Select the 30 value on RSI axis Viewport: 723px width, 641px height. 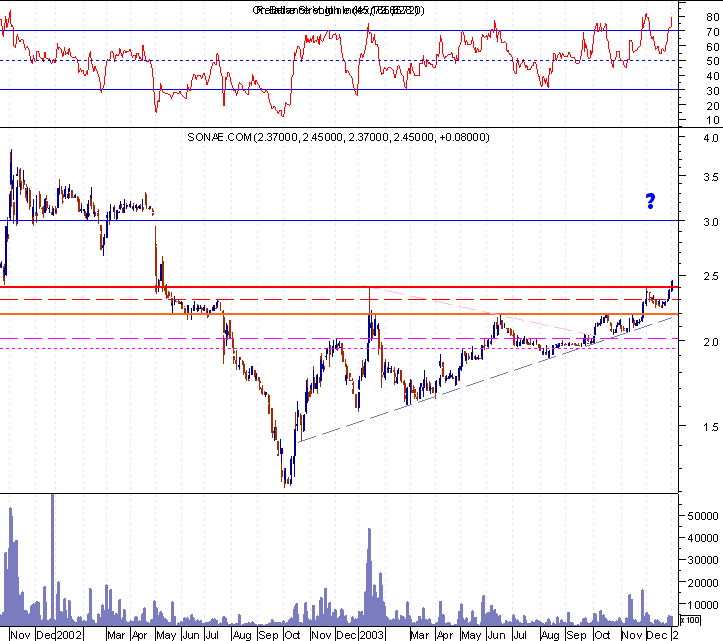pyautogui.click(x=712, y=91)
